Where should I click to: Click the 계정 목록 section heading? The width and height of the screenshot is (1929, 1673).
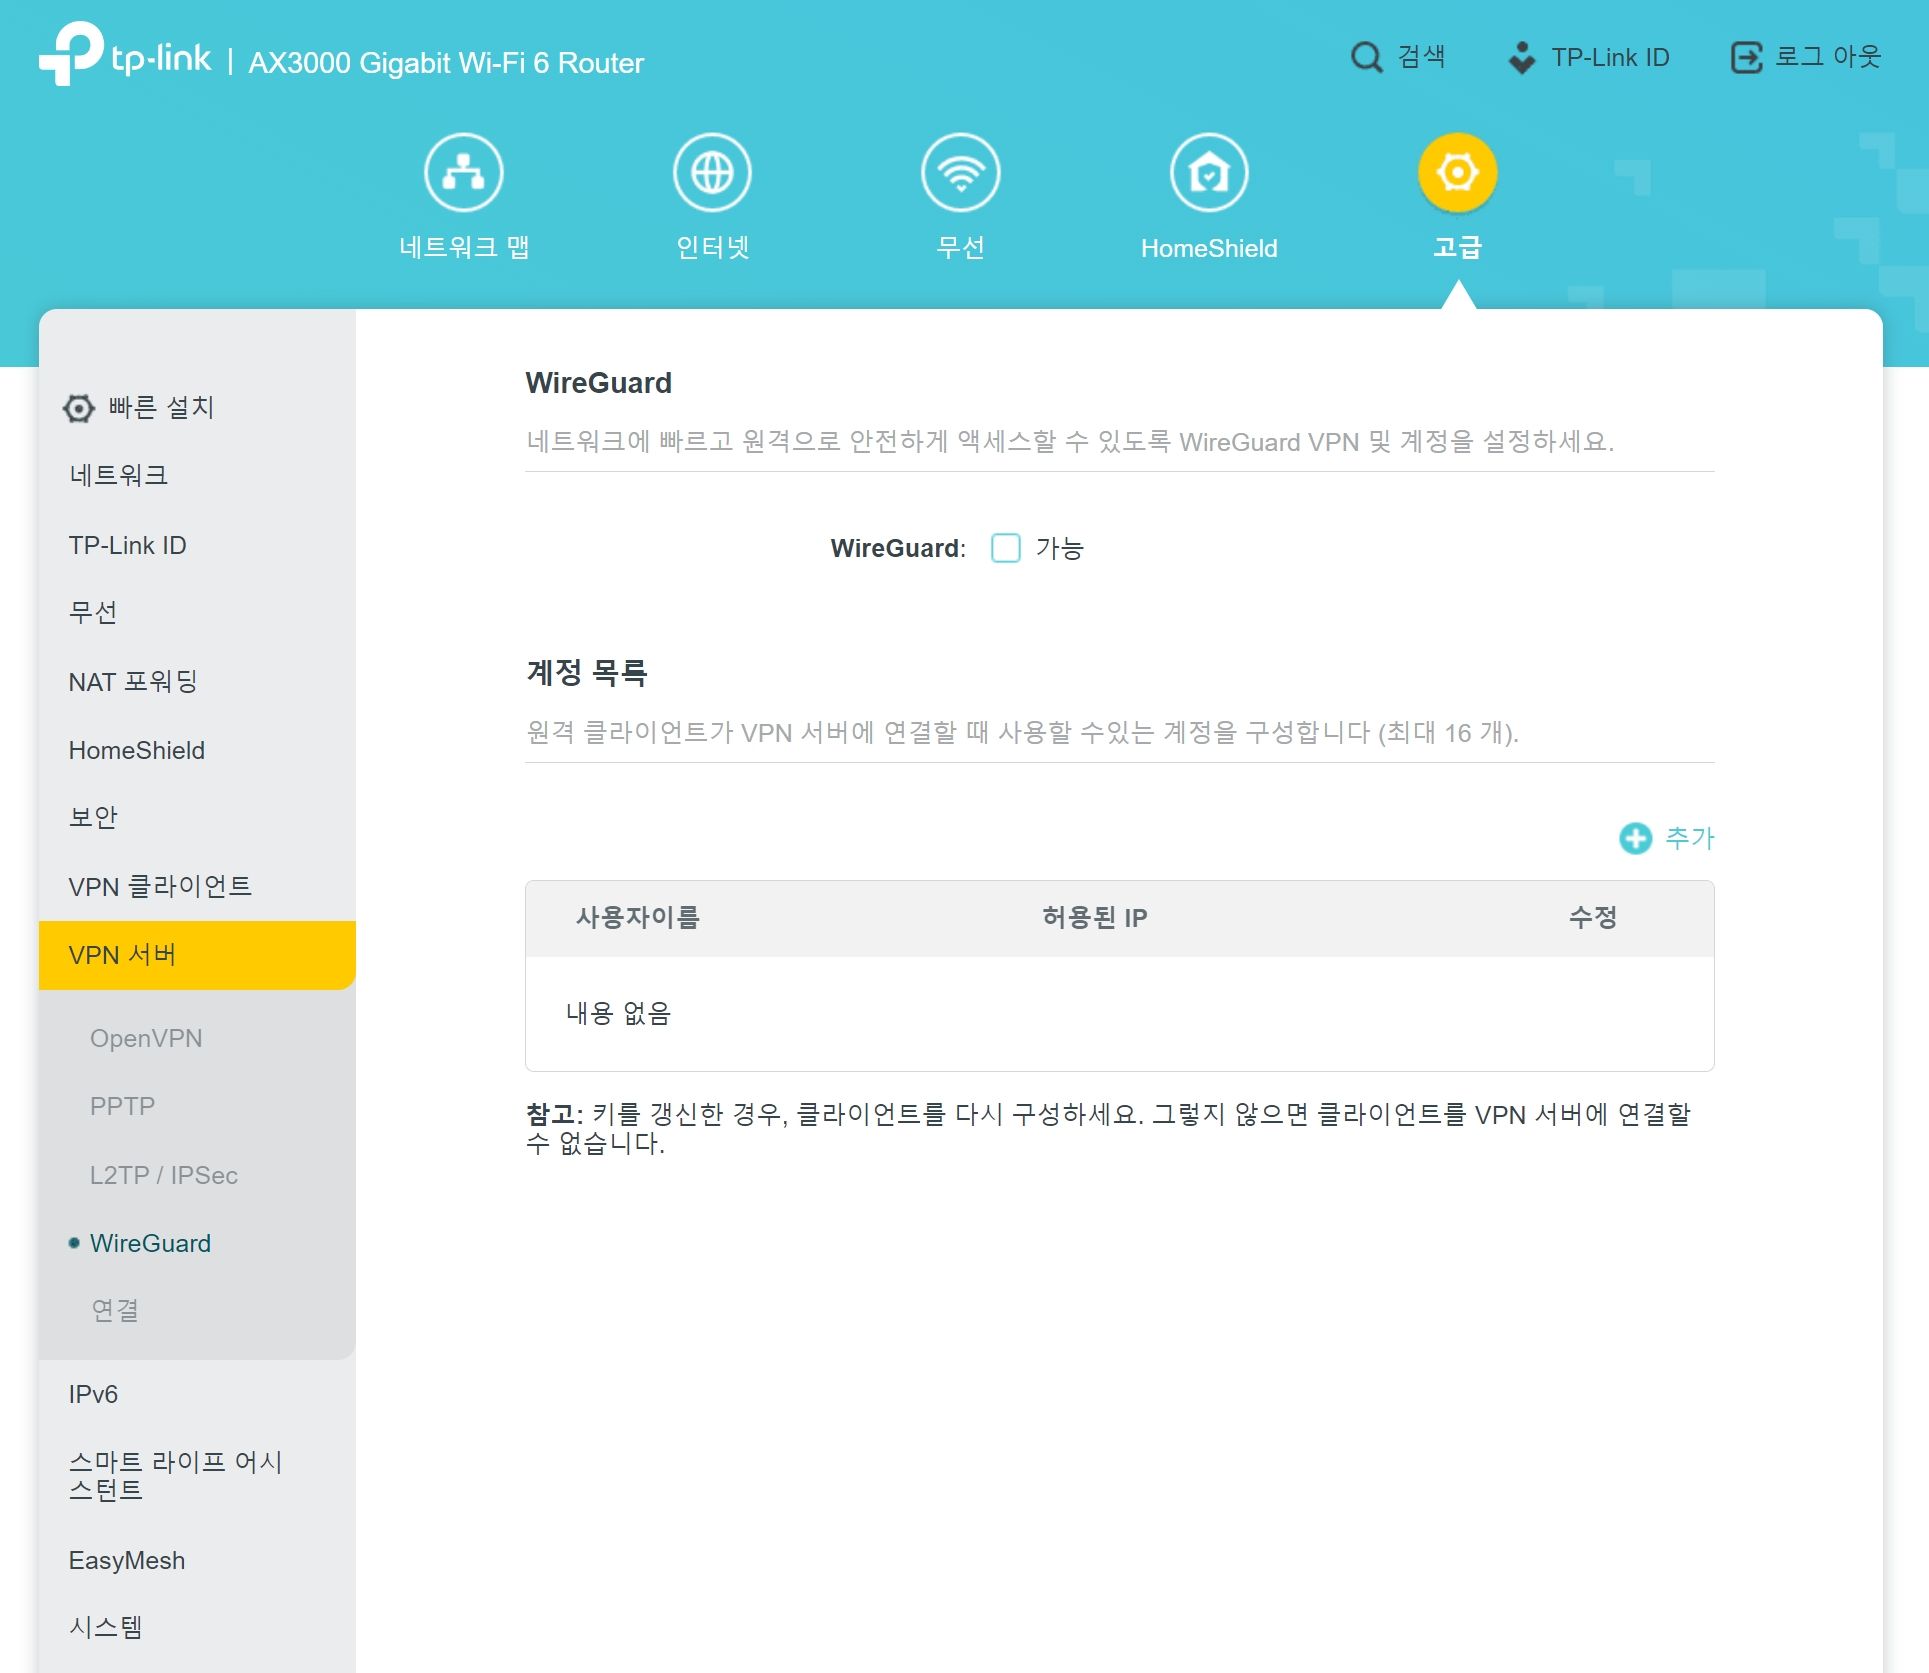click(587, 672)
